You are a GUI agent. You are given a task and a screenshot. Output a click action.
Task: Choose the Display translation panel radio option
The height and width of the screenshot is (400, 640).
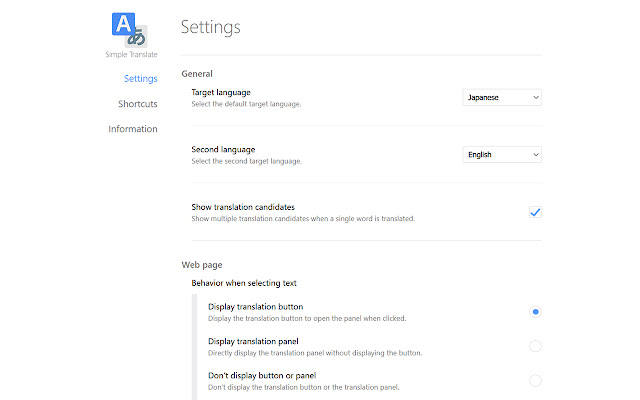(536, 346)
